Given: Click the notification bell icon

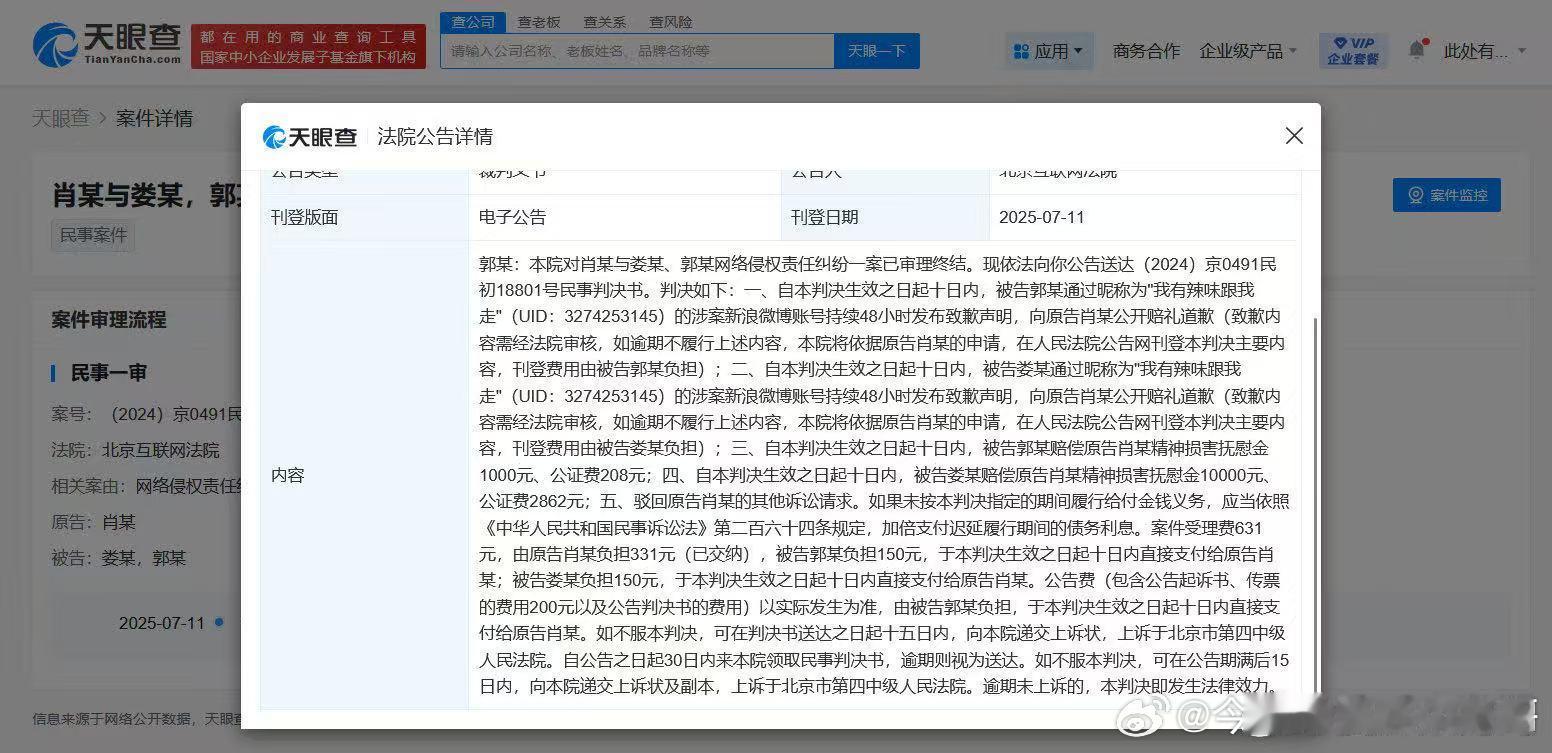Looking at the screenshot, I should click(1416, 50).
